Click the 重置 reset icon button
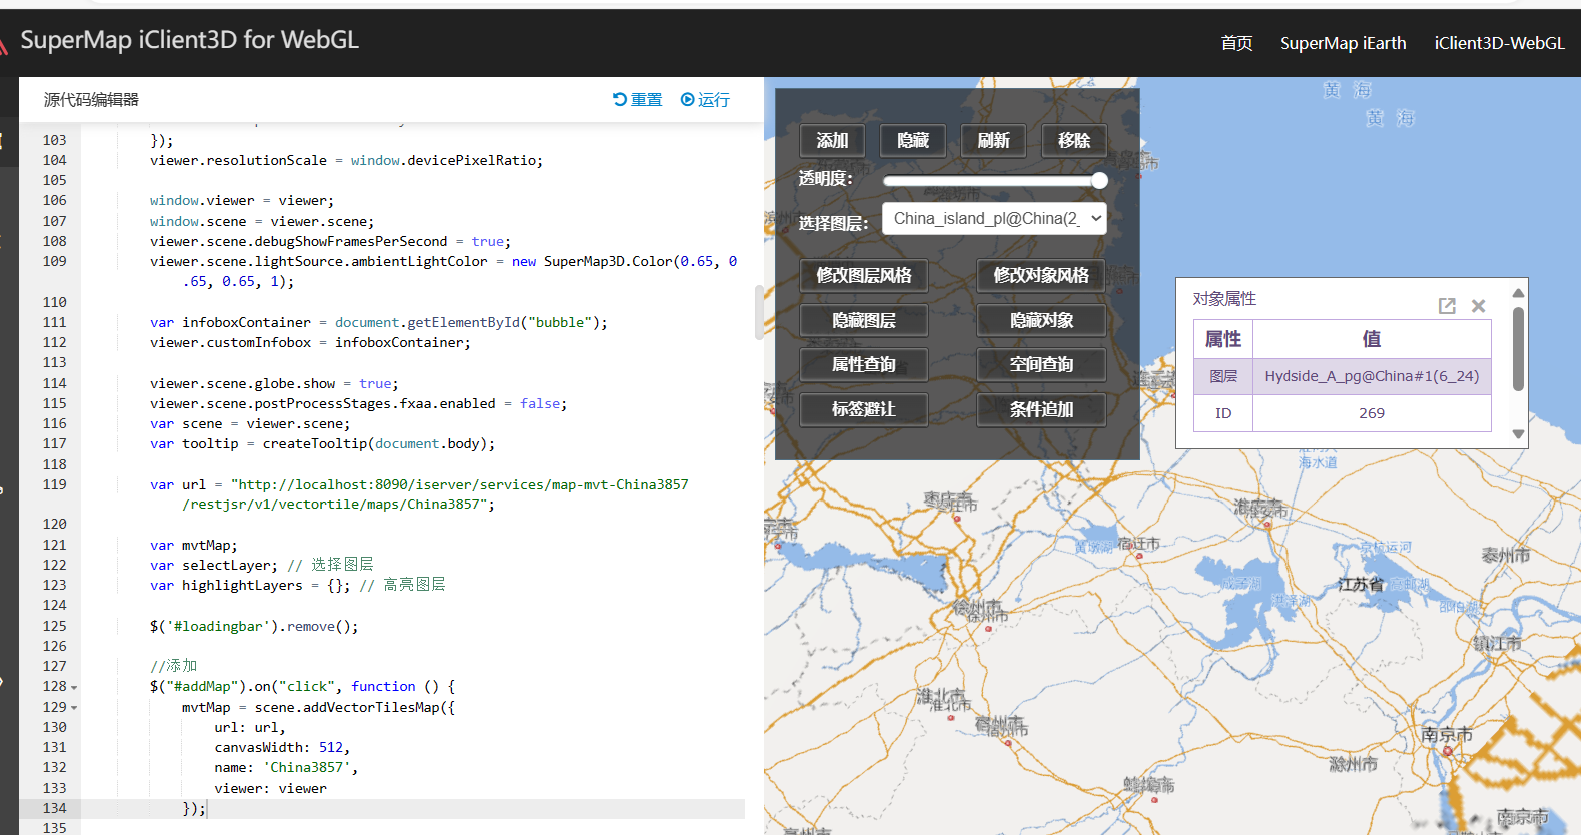The image size is (1581, 835). click(637, 100)
